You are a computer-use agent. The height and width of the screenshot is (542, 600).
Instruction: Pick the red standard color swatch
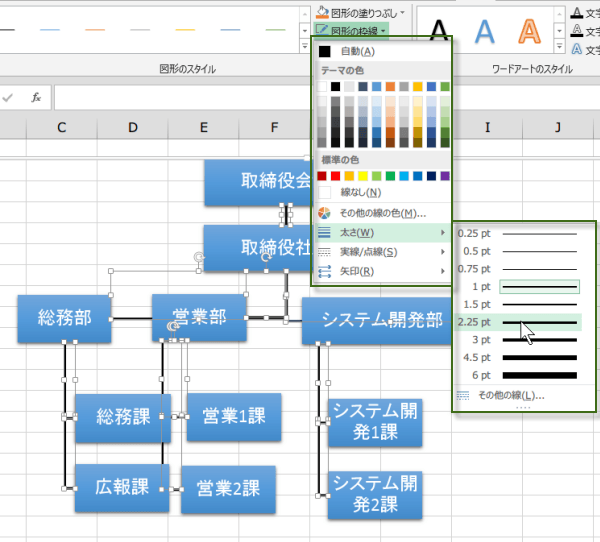336,176
